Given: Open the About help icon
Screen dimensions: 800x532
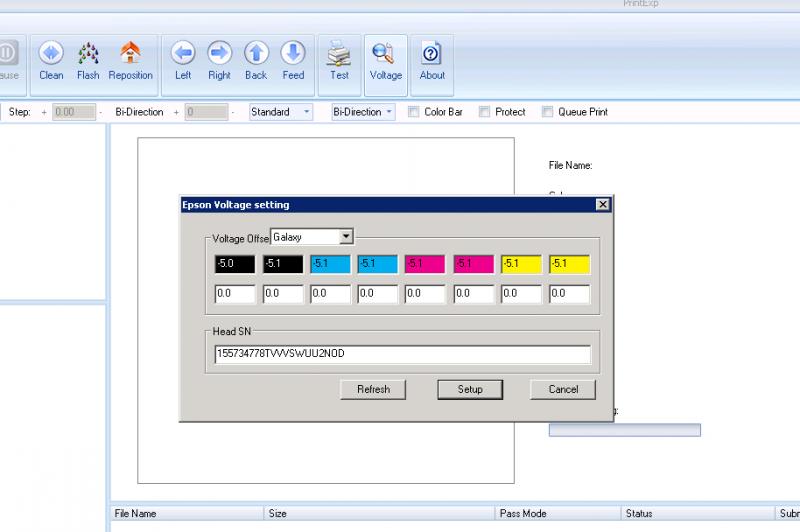Looking at the screenshot, I should (432, 53).
